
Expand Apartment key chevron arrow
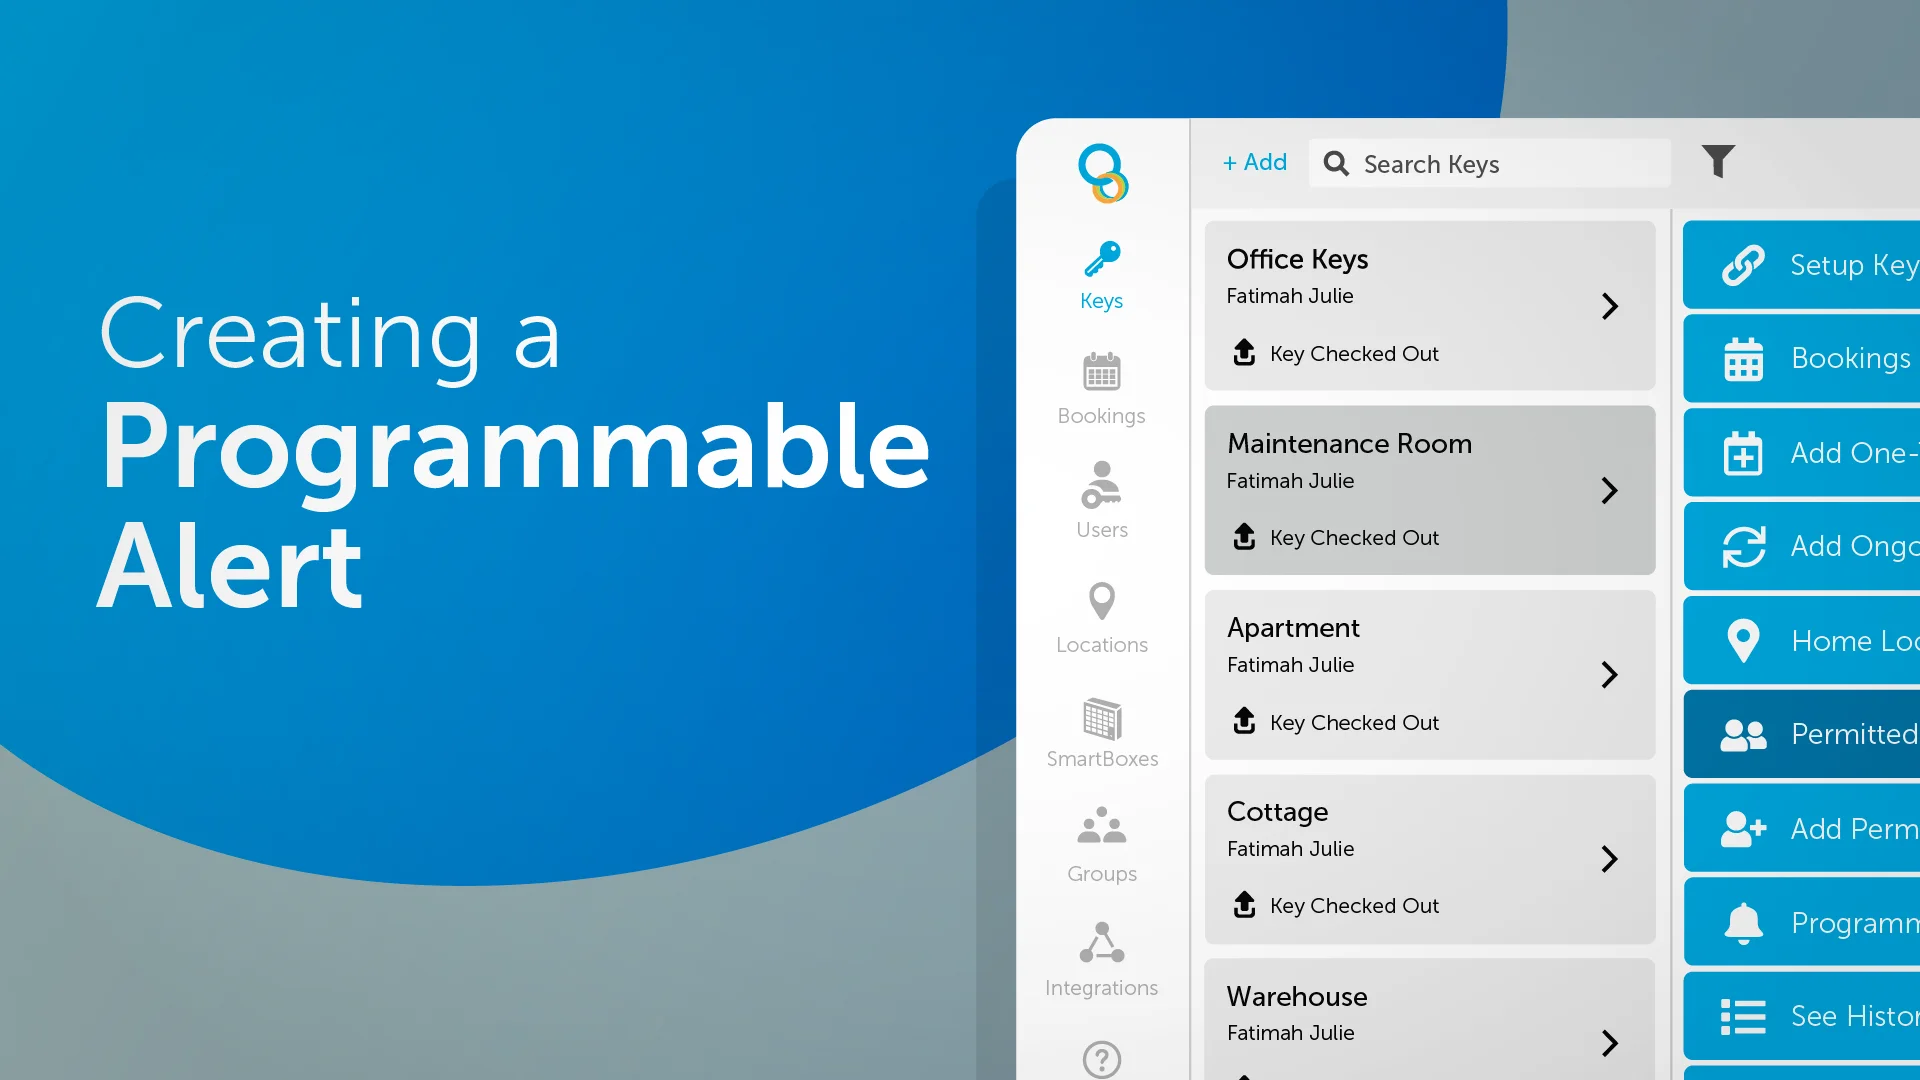click(x=1609, y=675)
